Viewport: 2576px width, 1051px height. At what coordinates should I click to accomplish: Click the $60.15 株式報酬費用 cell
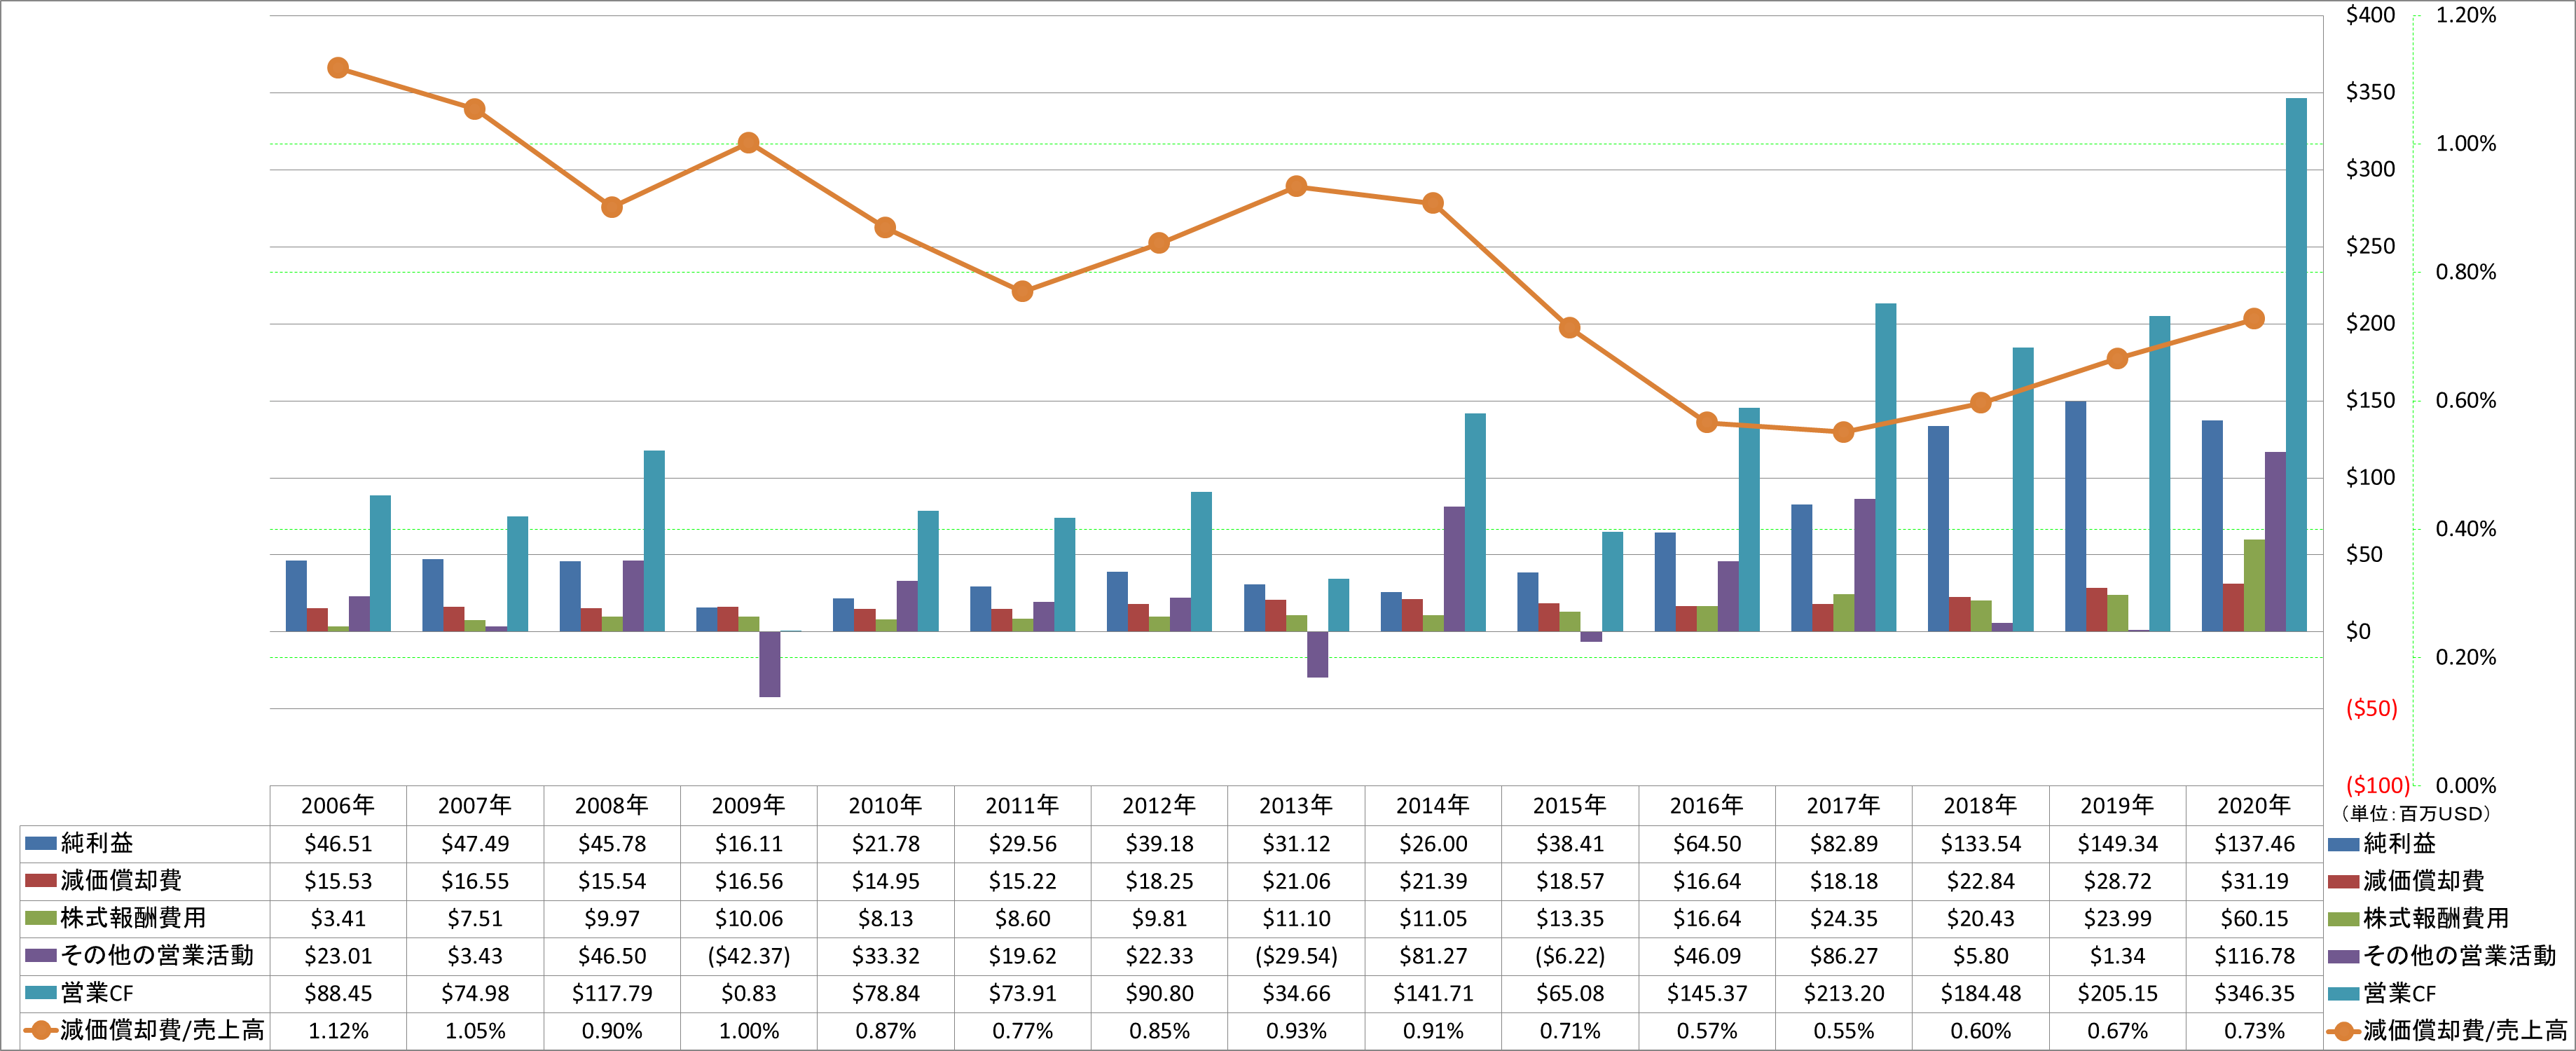click(2254, 919)
